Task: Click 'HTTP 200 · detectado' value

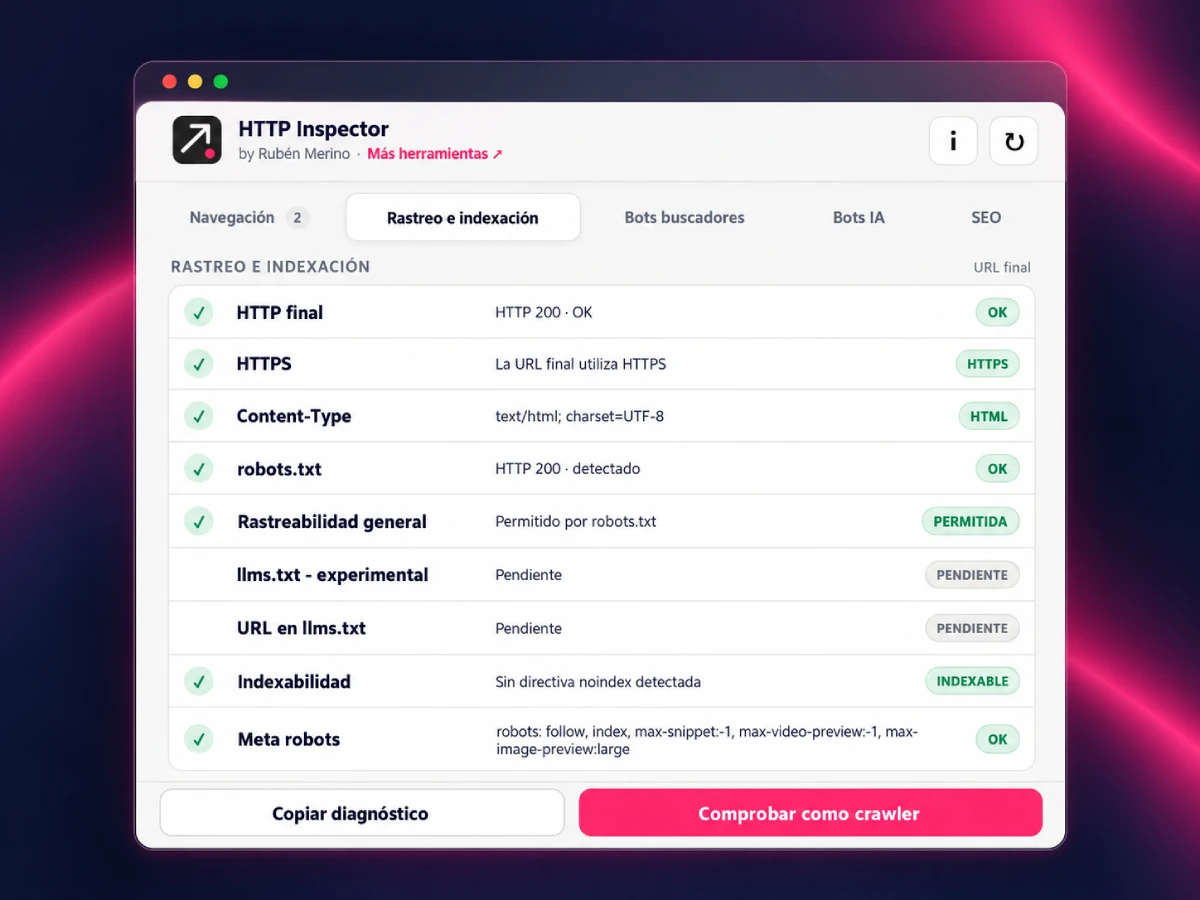Action: 568,469
